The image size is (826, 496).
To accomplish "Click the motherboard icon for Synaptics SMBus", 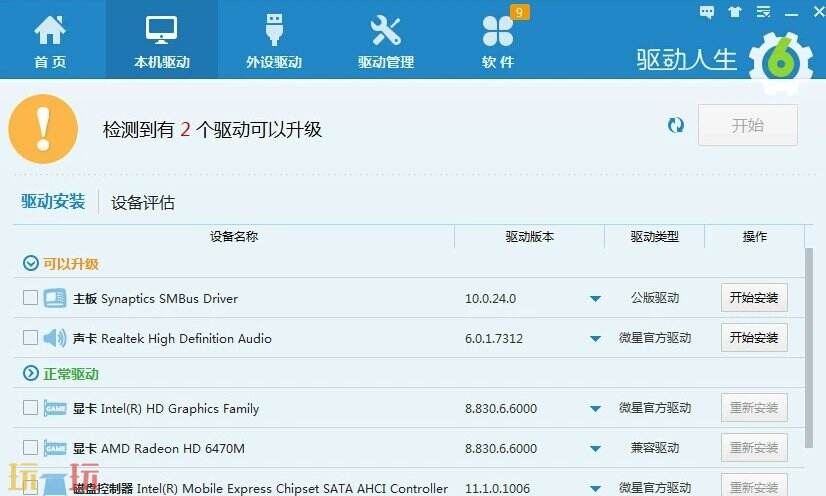I will 55,298.
